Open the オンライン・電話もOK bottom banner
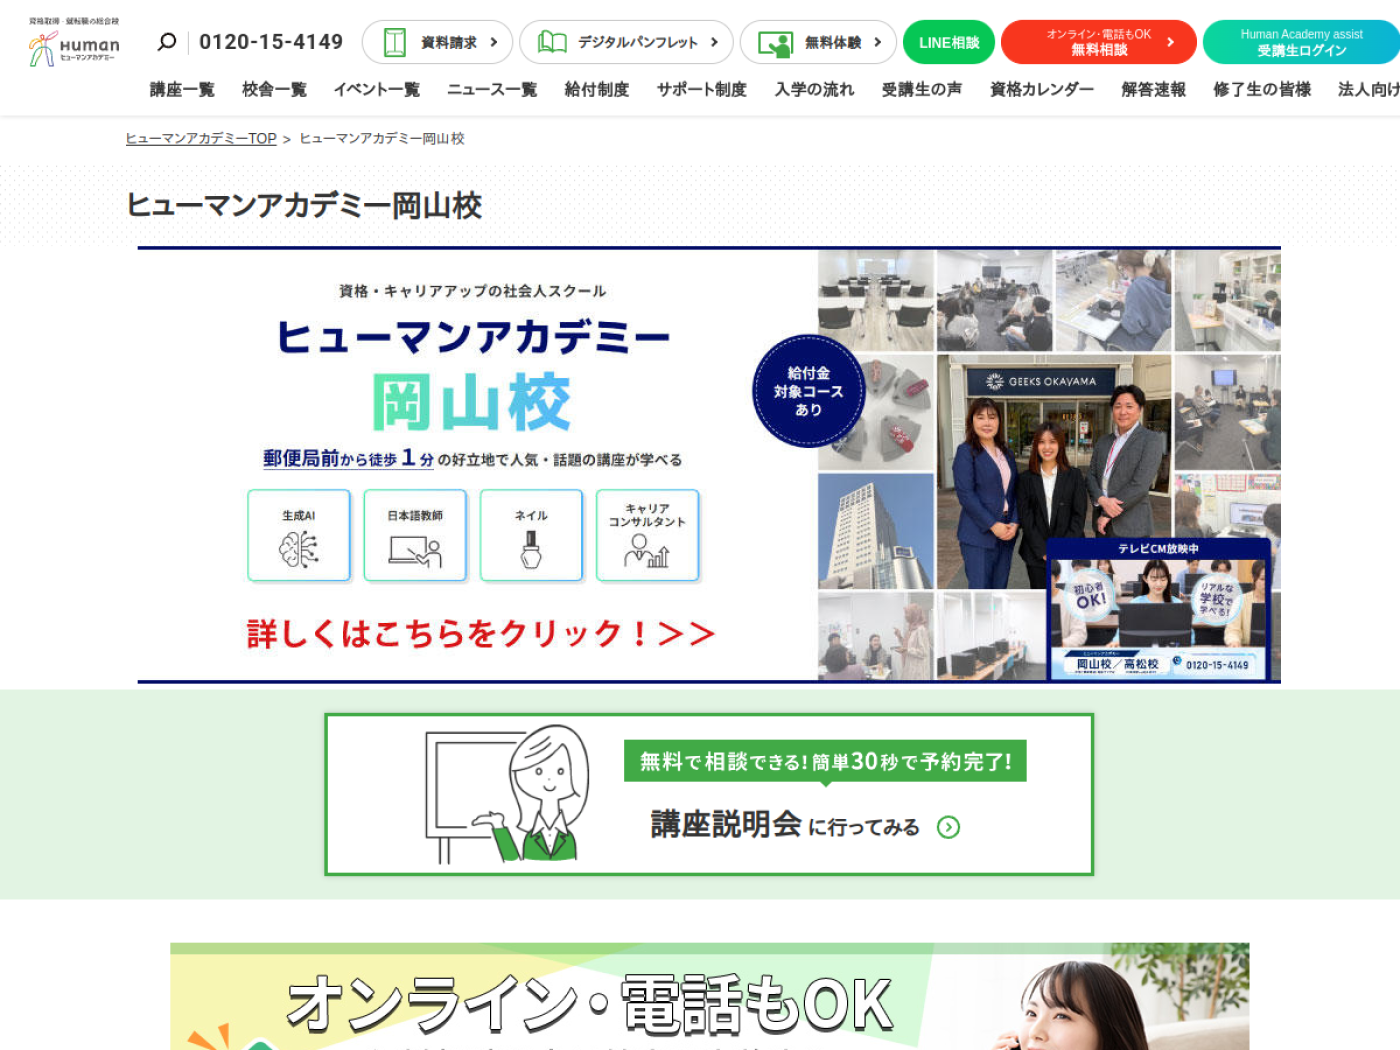 pyautogui.click(x=709, y=996)
